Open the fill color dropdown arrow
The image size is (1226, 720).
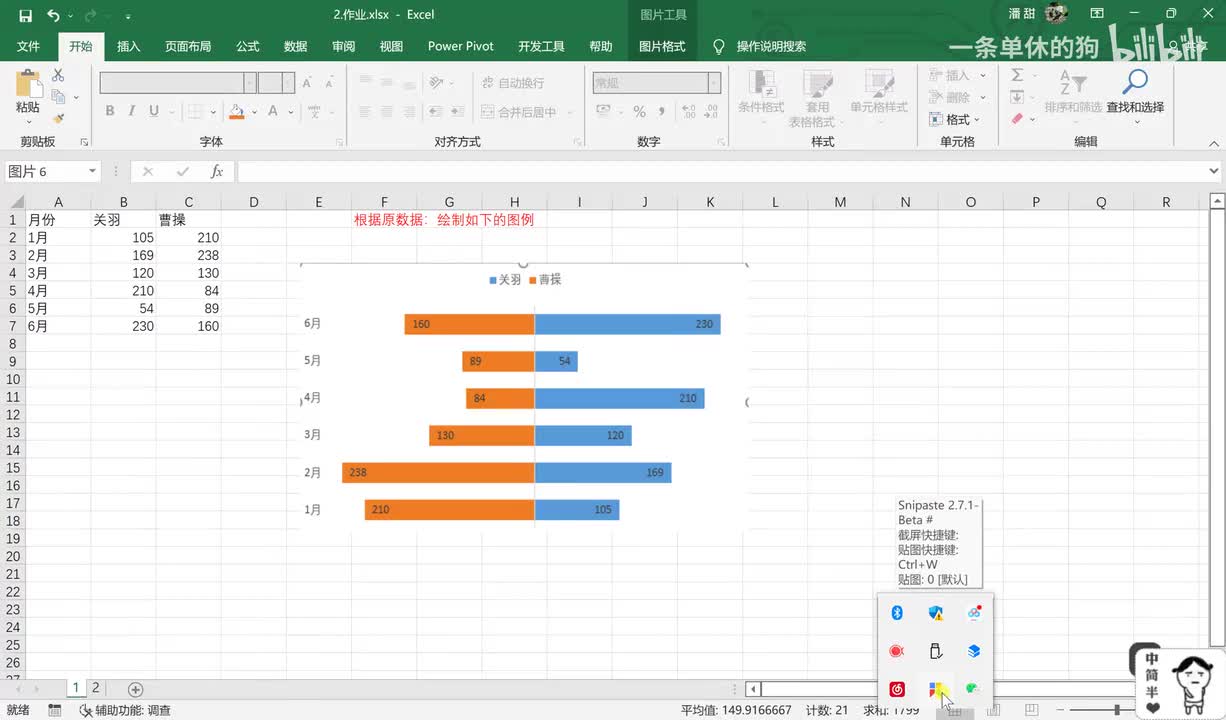coord(254,112)
